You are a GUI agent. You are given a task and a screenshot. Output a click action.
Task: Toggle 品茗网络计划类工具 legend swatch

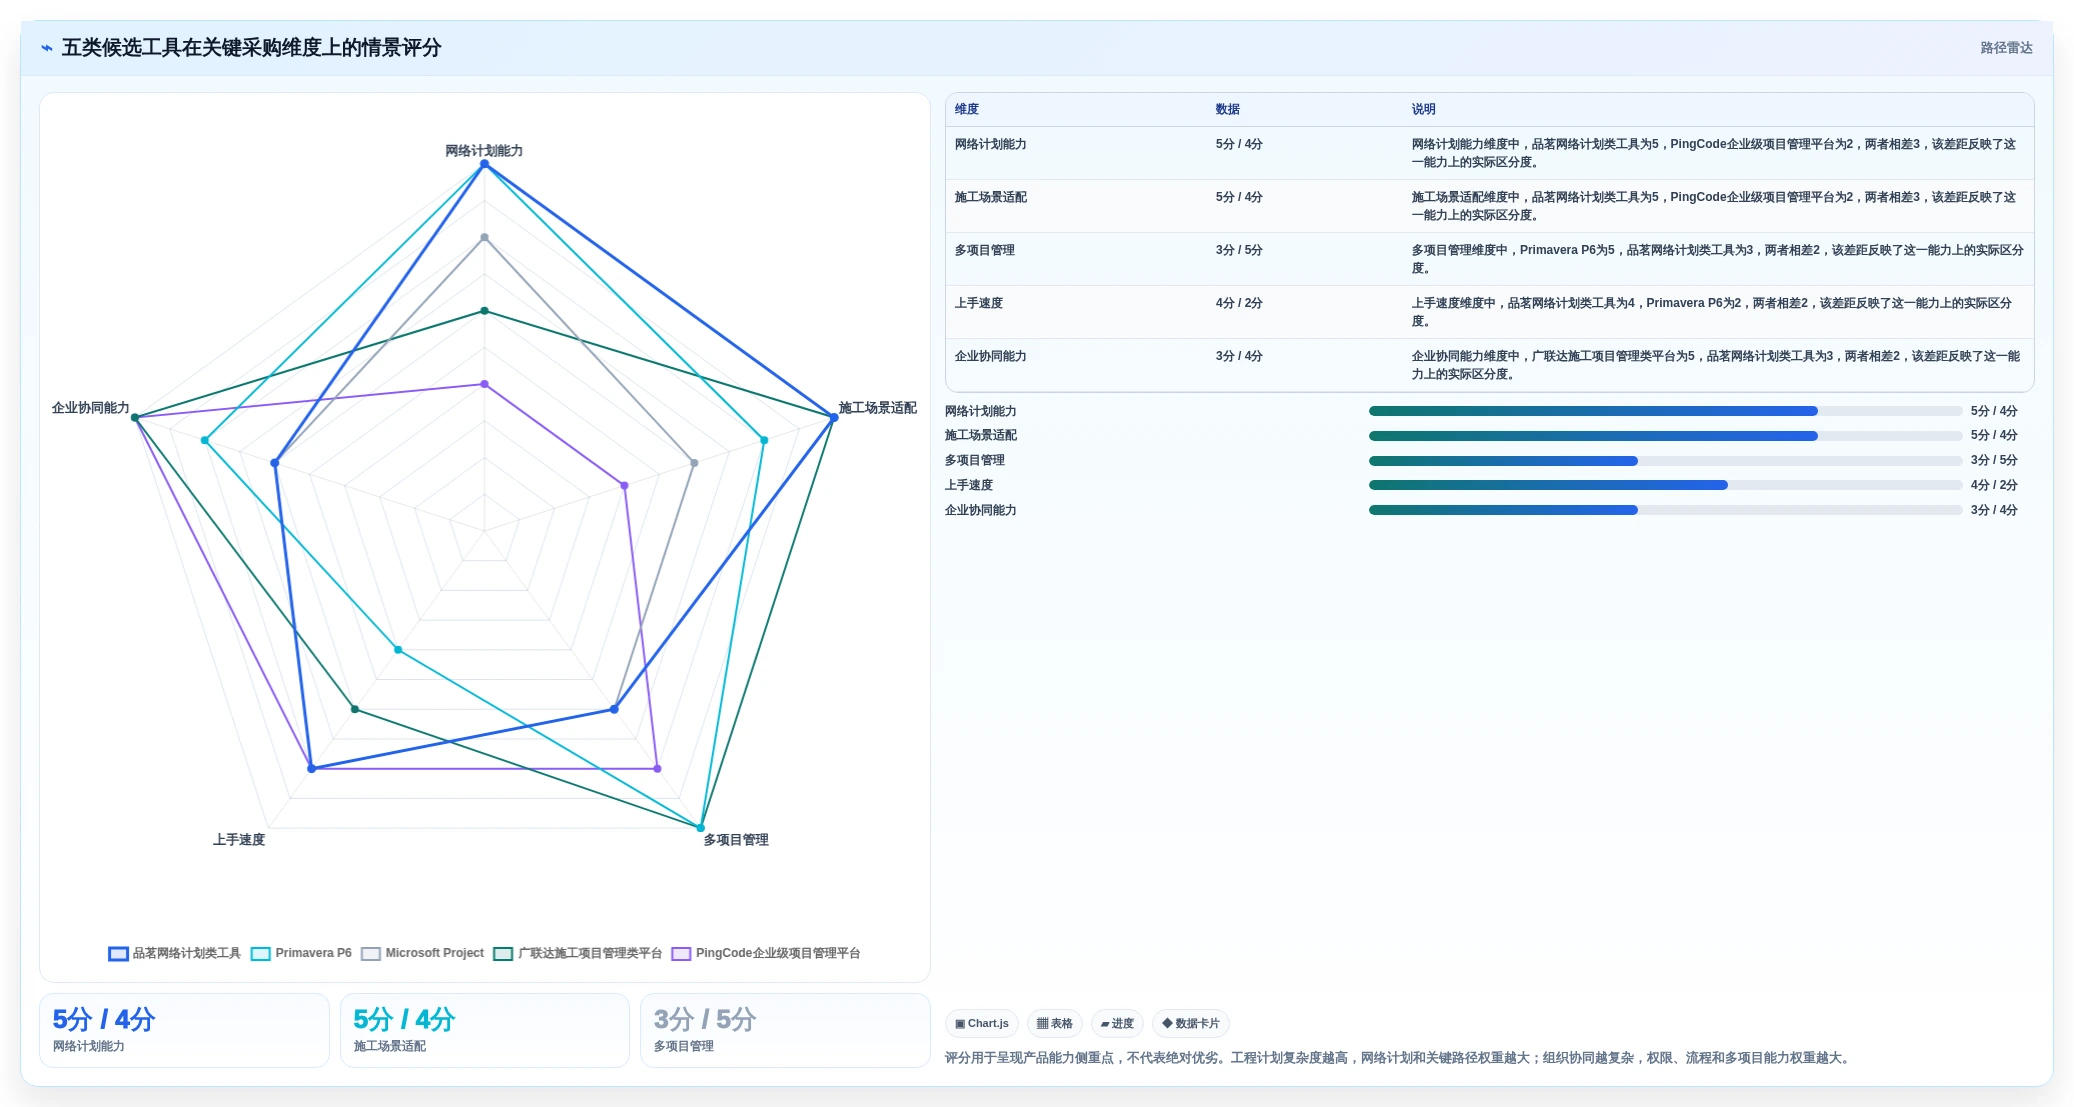click(118, 953)
